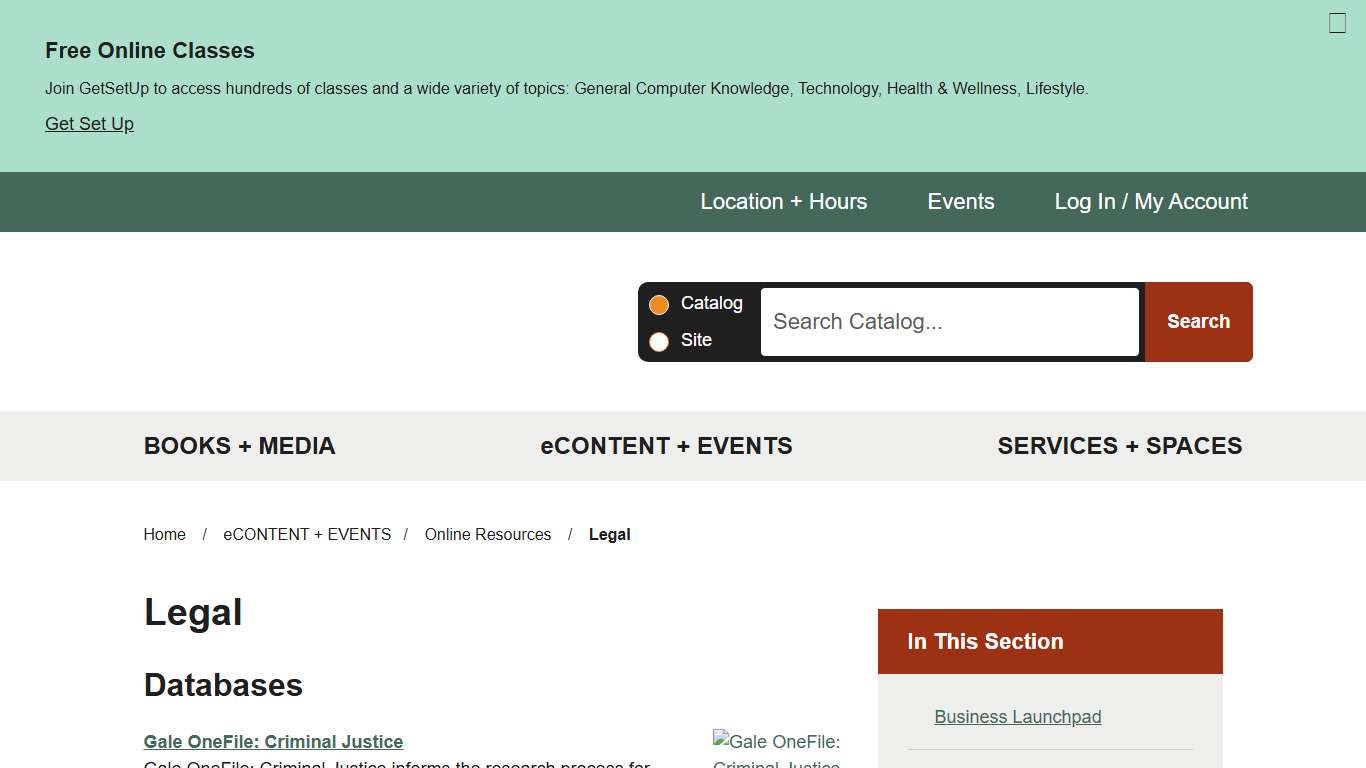Click eCONTENT + EVENTS in the breadcrumb trail
Viewport: 1366px width, 768px height.
[307, 535]
